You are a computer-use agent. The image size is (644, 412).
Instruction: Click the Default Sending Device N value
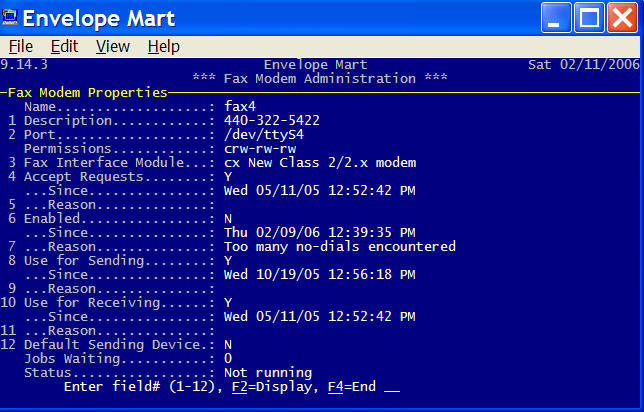(x=228, y=345)
